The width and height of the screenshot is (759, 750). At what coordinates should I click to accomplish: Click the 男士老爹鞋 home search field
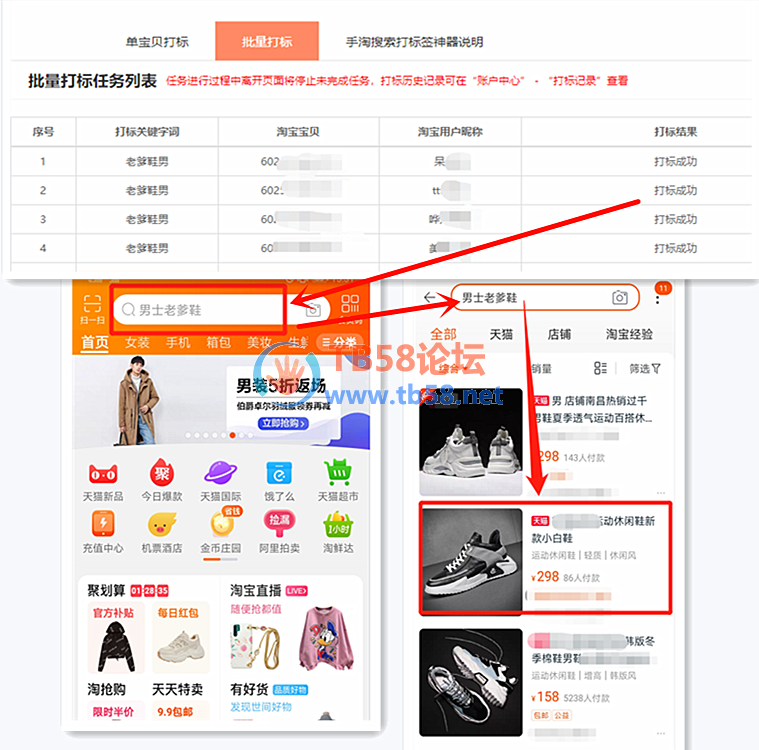(x=200, y=310)
